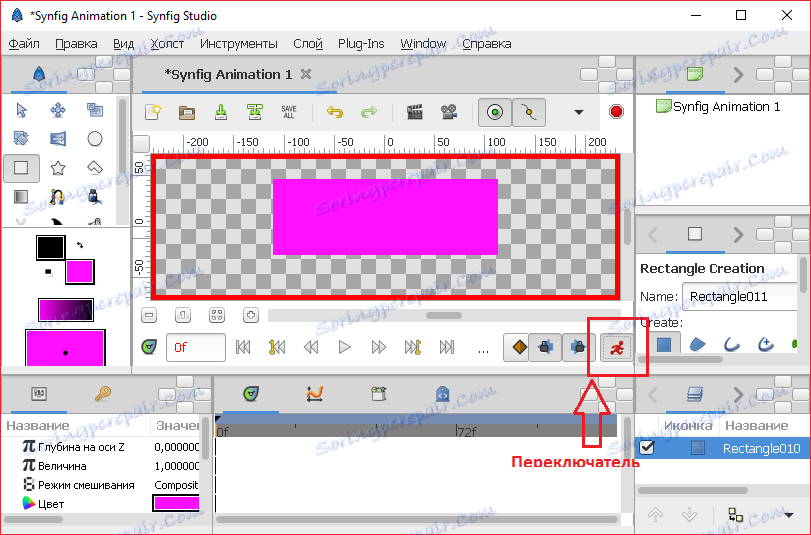The height and width of the screenshot is (535, 811).
Task: Select the Fill bucket tool
Action: click(x=95, y=197)
